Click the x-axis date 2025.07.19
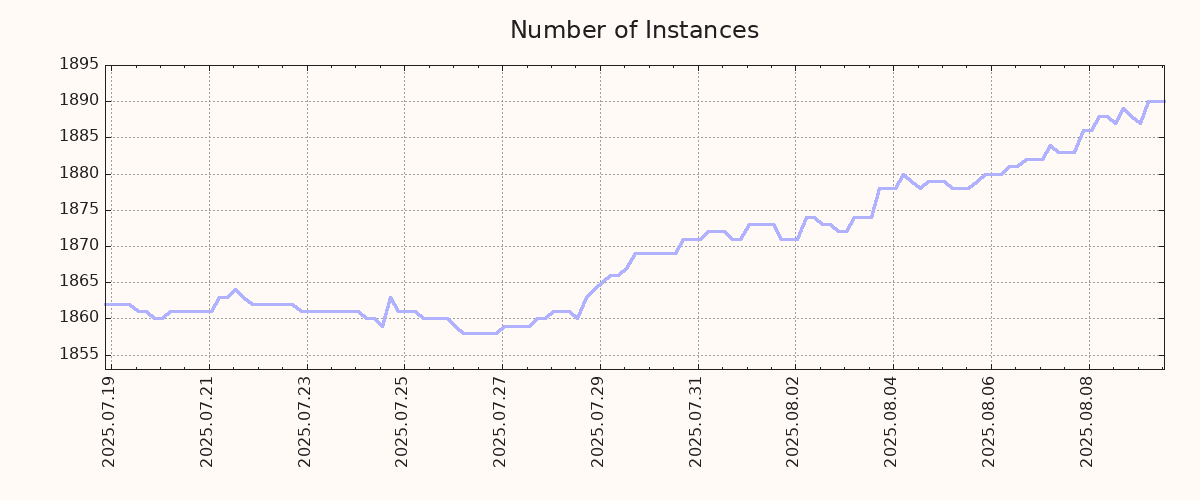 point(110,421)
